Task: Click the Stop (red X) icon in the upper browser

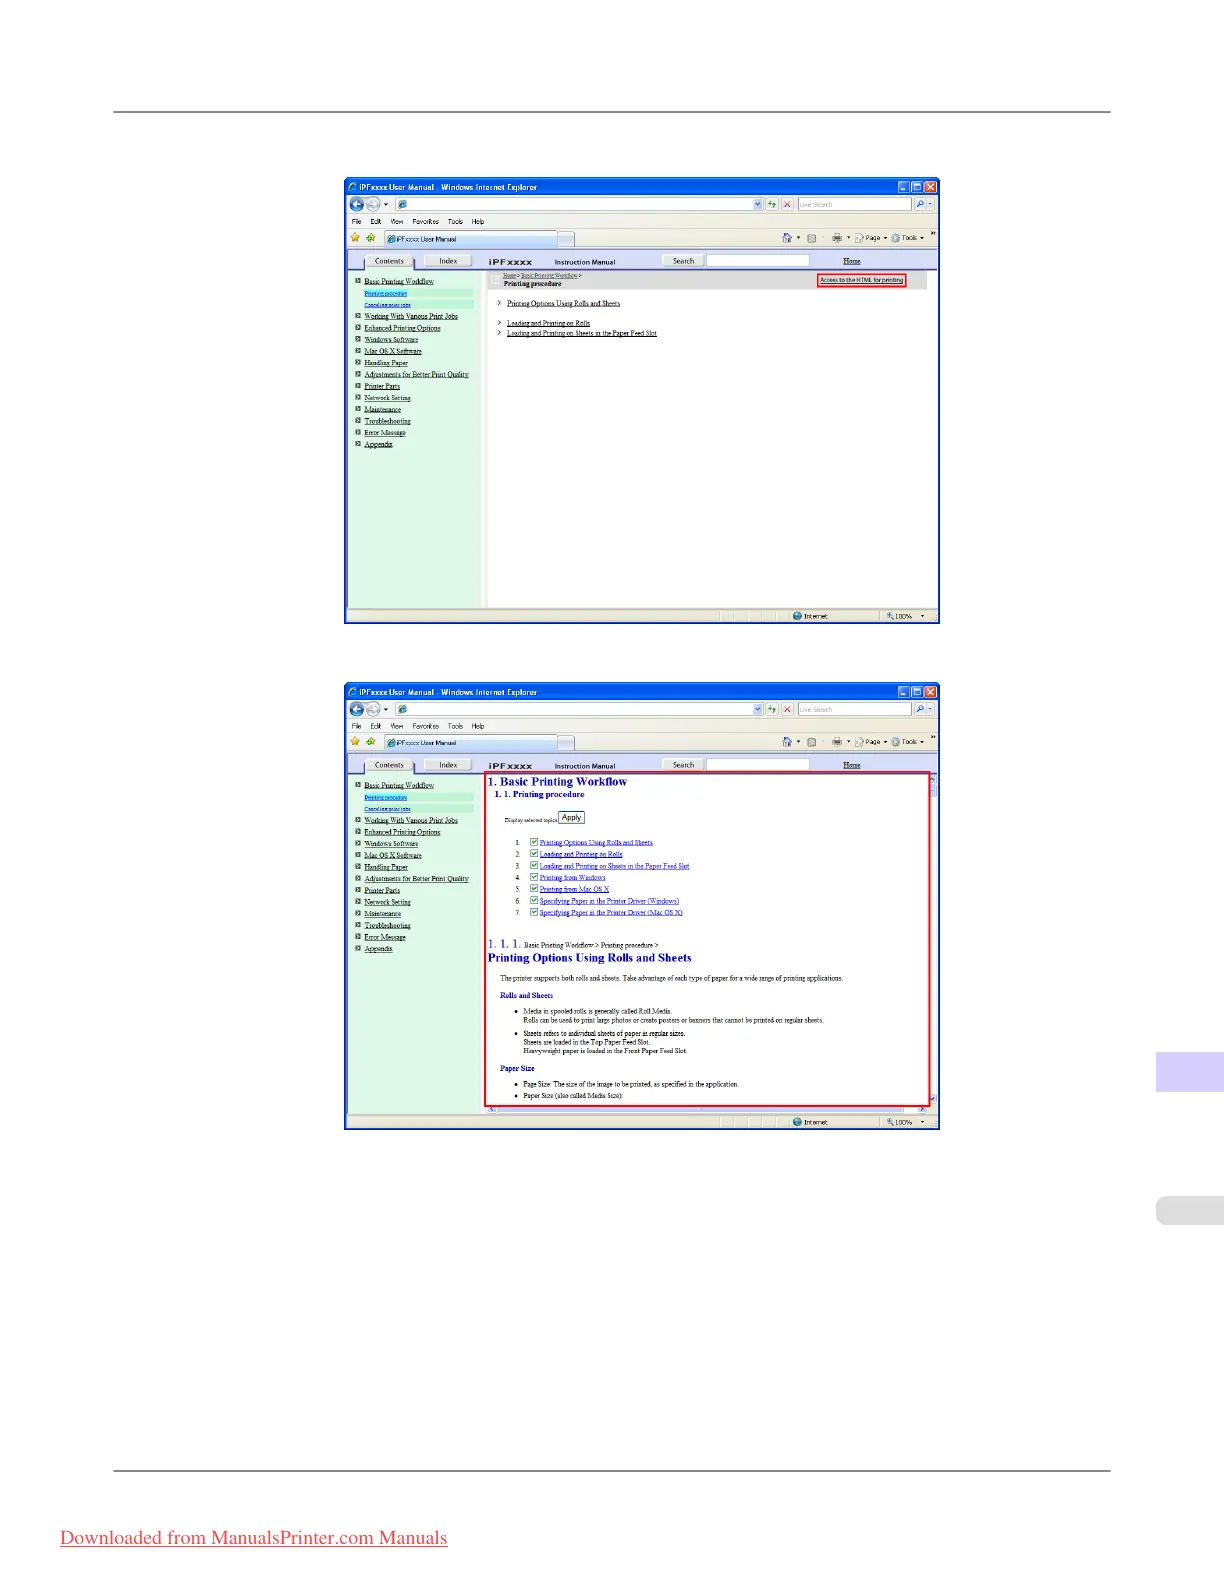Action: (x=787, y=204)
